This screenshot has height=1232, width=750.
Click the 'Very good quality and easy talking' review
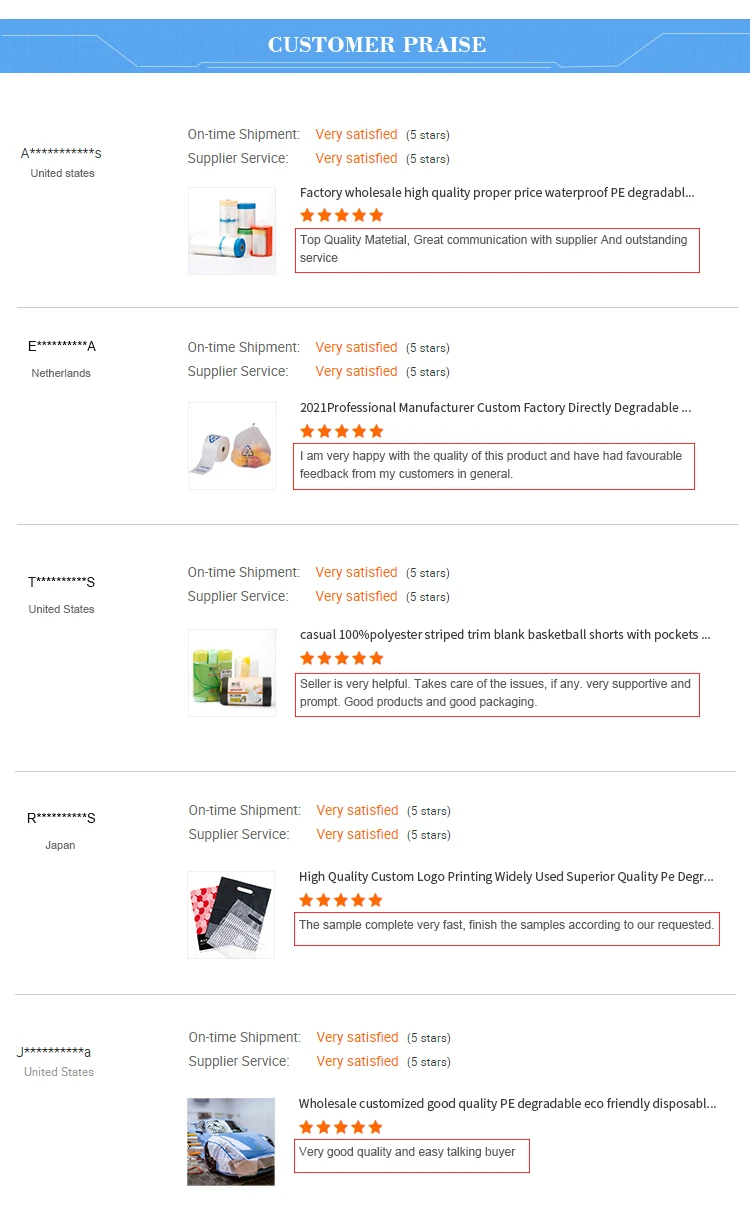point(411,1153)
